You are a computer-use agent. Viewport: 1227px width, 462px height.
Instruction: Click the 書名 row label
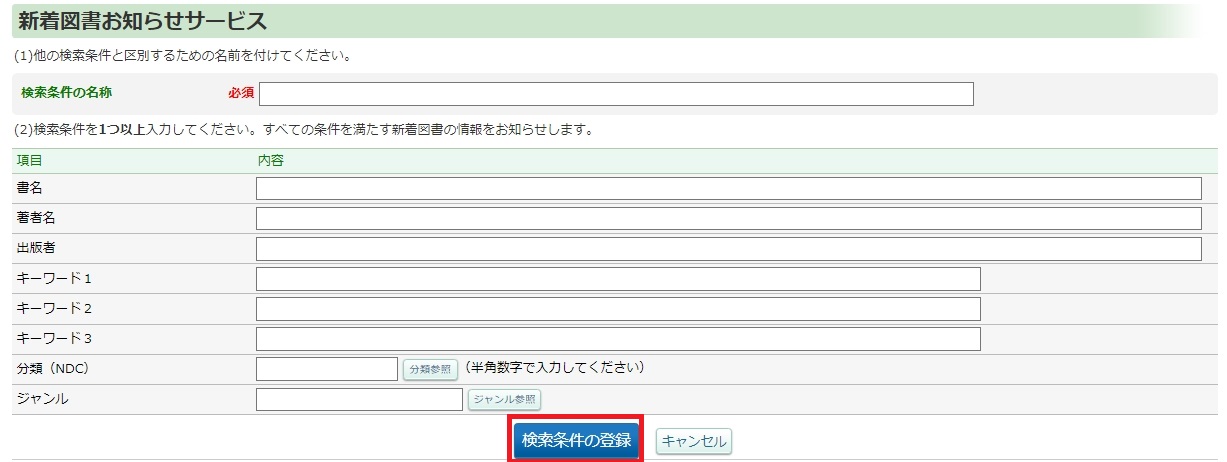(x=29, y=188)
